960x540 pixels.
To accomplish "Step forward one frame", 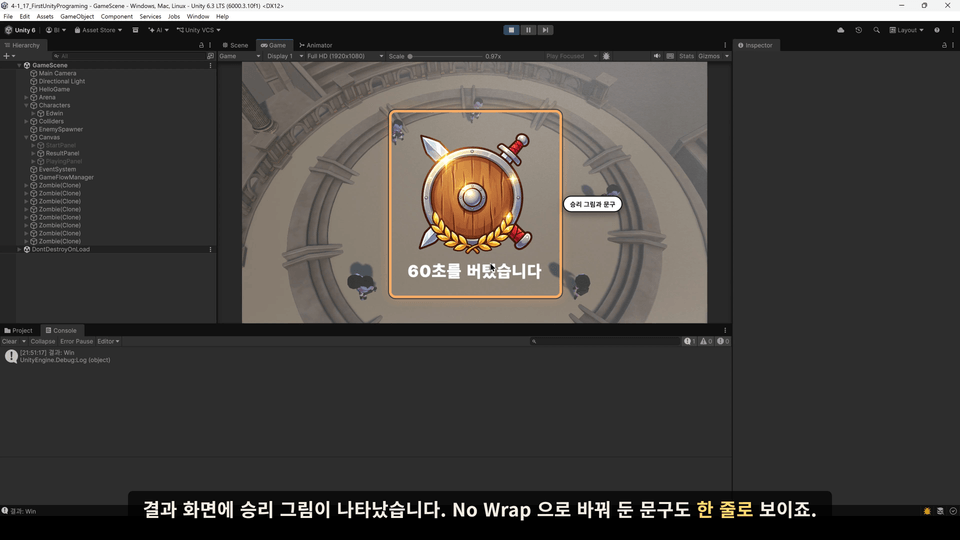I will pyautogui.click(x=546, y=30).
